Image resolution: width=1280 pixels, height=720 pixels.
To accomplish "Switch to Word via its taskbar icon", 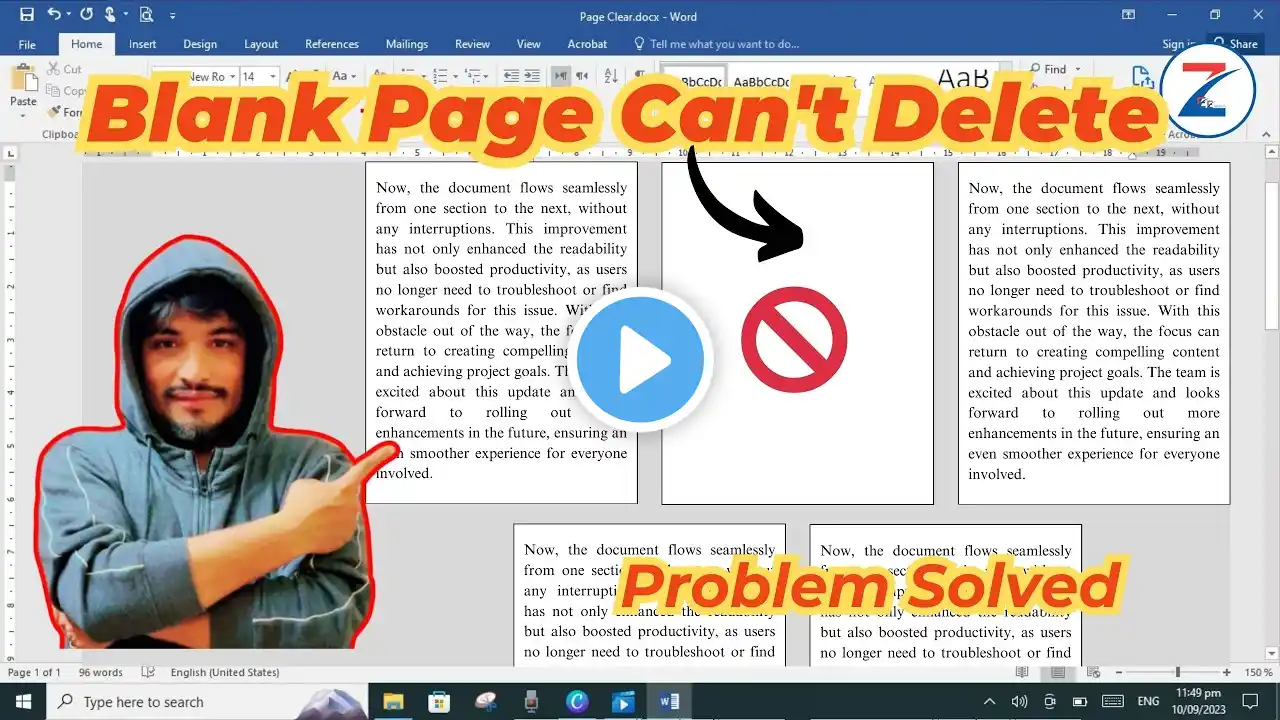I will (x=669, y=702).
